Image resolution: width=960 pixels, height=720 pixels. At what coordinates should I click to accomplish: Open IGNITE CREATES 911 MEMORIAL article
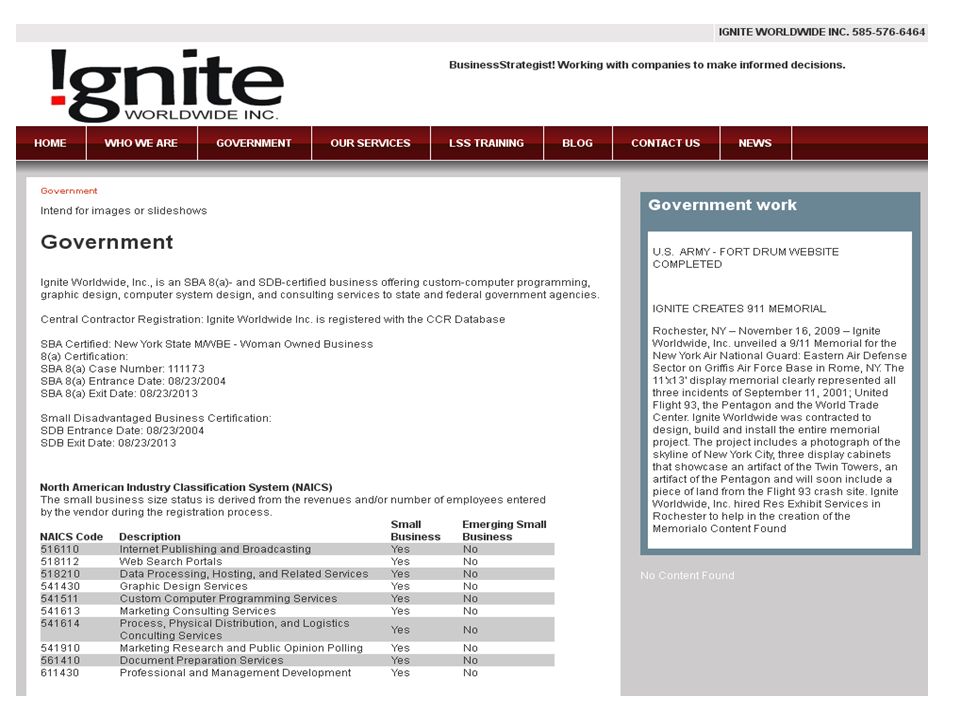[739, 309]
